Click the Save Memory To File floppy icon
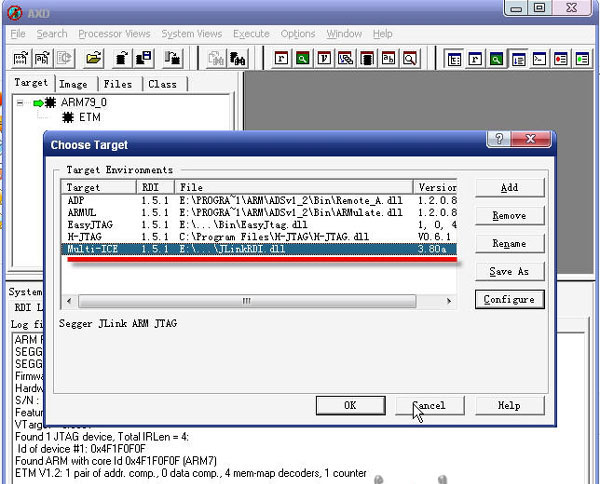The image size is (600, 484). click(144, 59)
